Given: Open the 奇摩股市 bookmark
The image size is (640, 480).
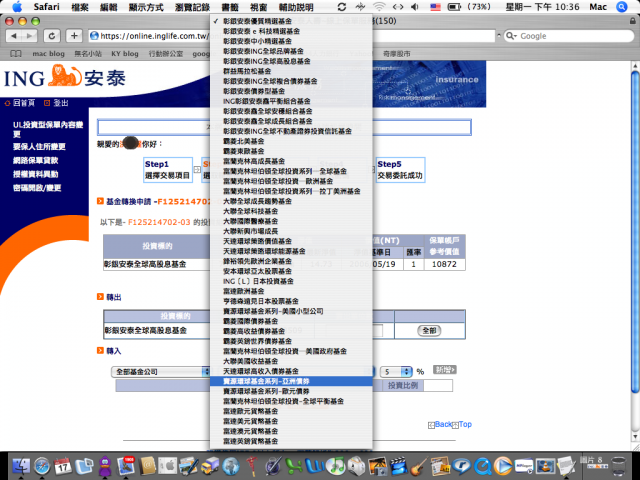Looking at the screenshot, I should [x=397, y=53].
